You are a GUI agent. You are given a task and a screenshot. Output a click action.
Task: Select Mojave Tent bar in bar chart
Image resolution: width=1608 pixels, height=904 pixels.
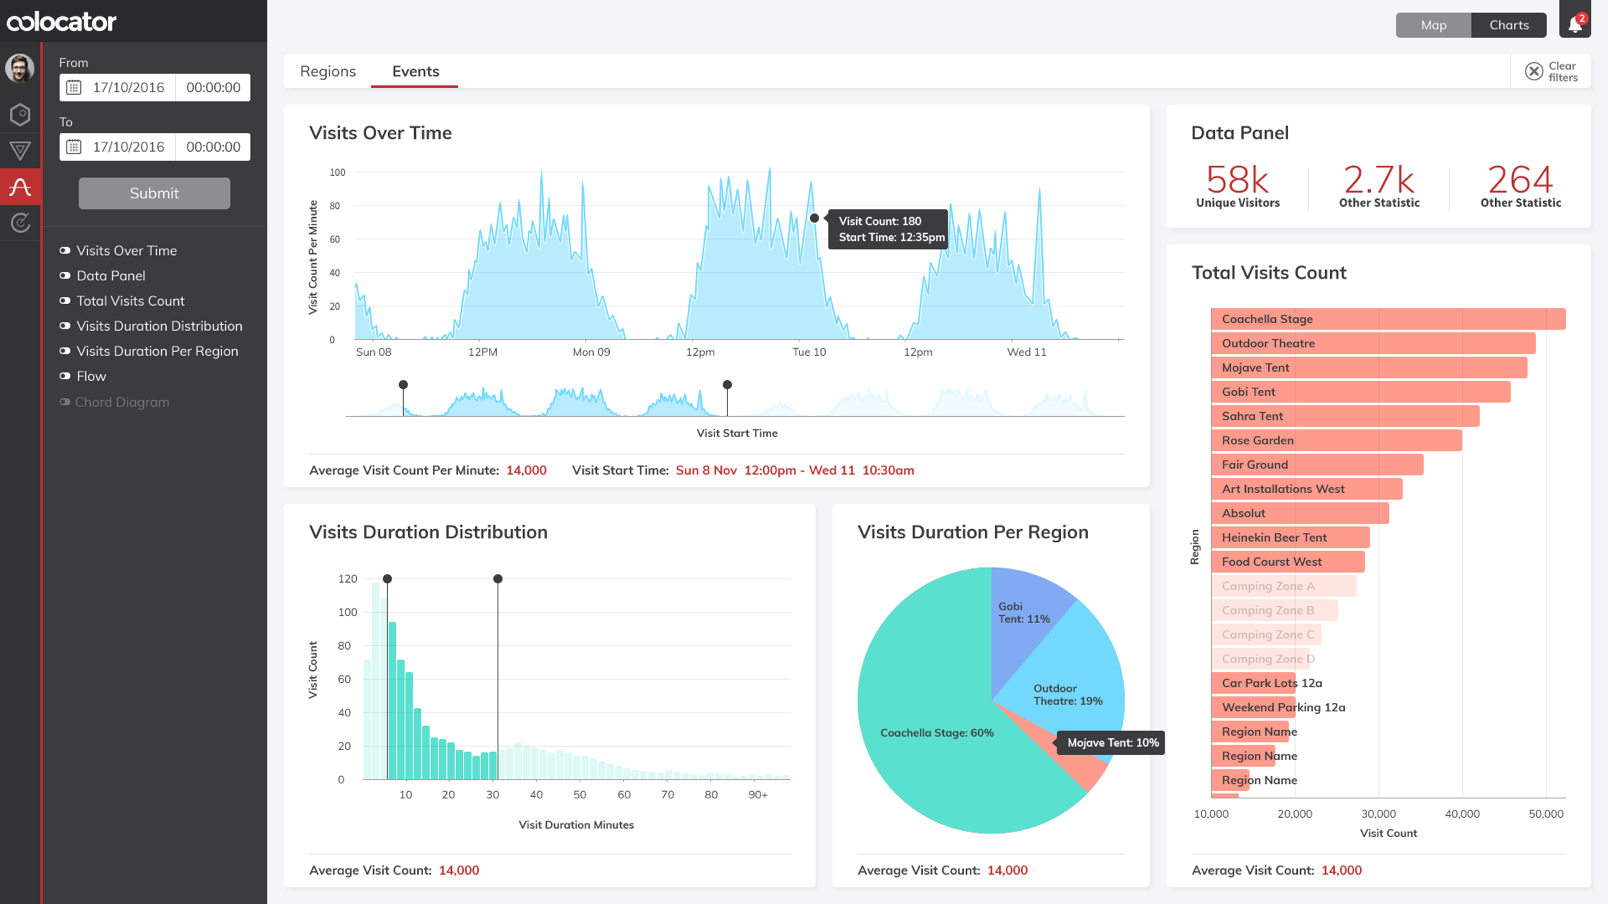click(1369, 368)
